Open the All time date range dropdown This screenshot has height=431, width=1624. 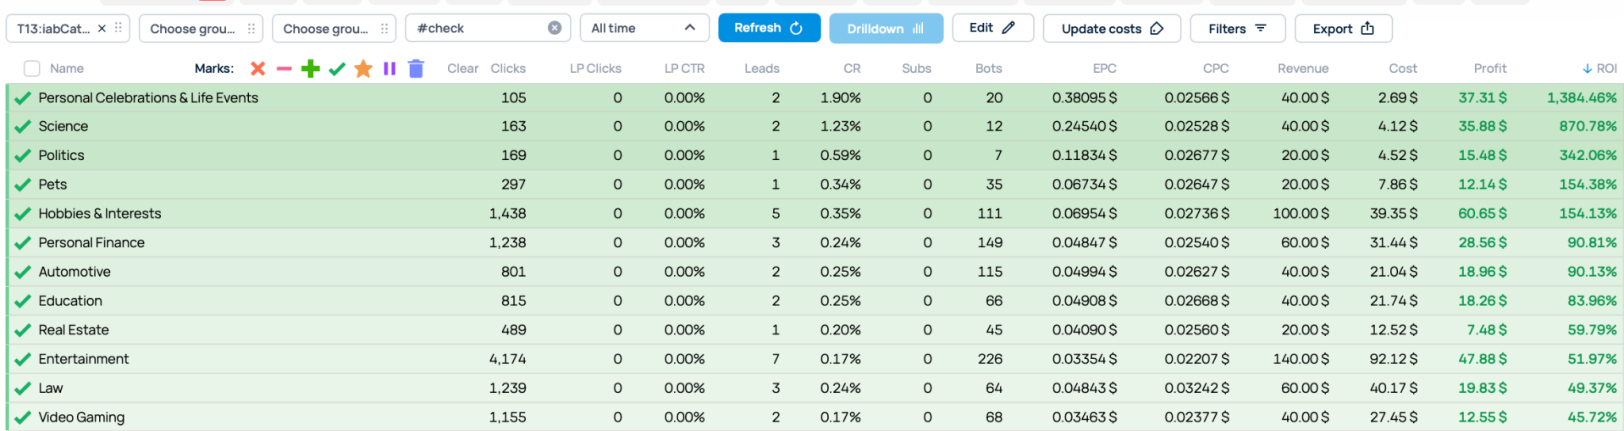click(x=644, y=29)
